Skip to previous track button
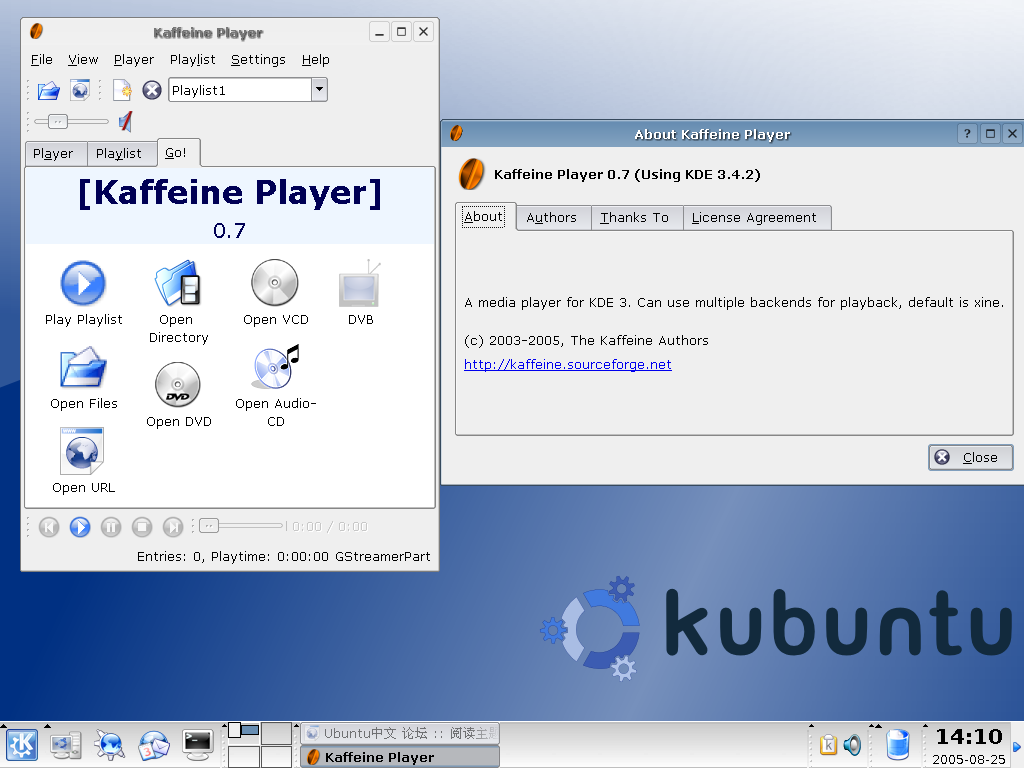This screenshot has width=1024, height=768. pyautogui.click(x=49, y=527)
